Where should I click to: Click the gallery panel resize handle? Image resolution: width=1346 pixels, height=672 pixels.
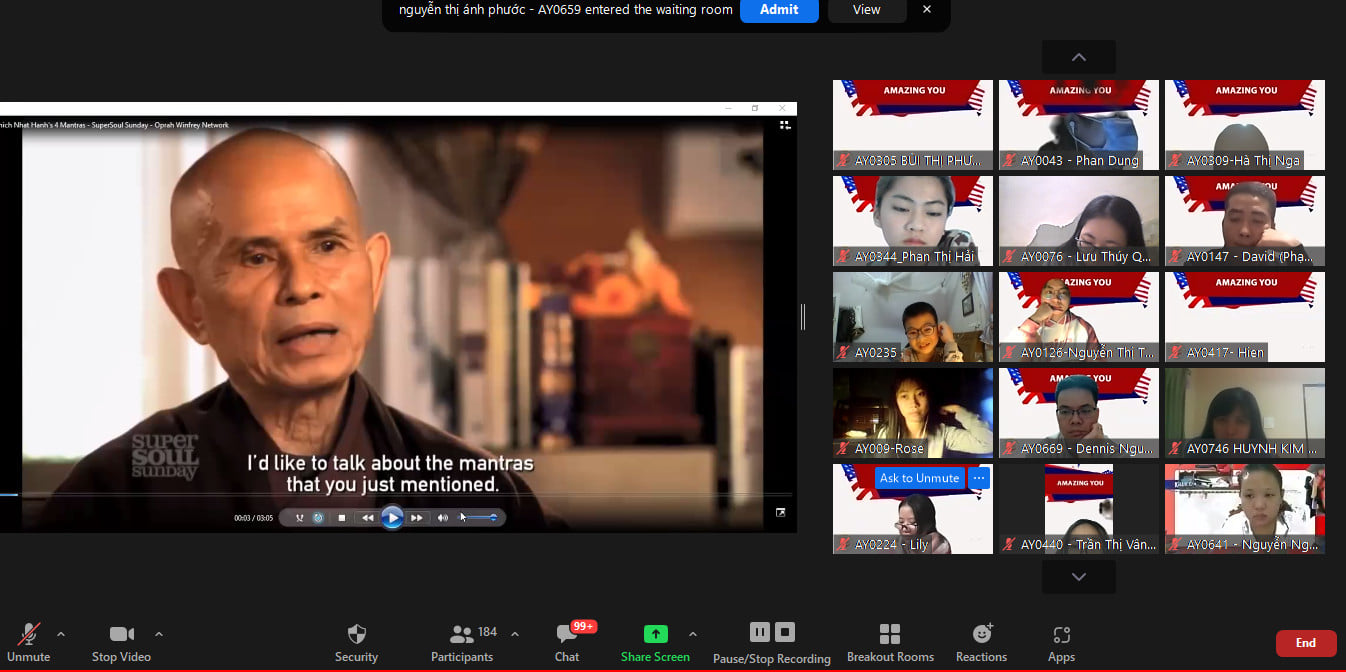803,317
